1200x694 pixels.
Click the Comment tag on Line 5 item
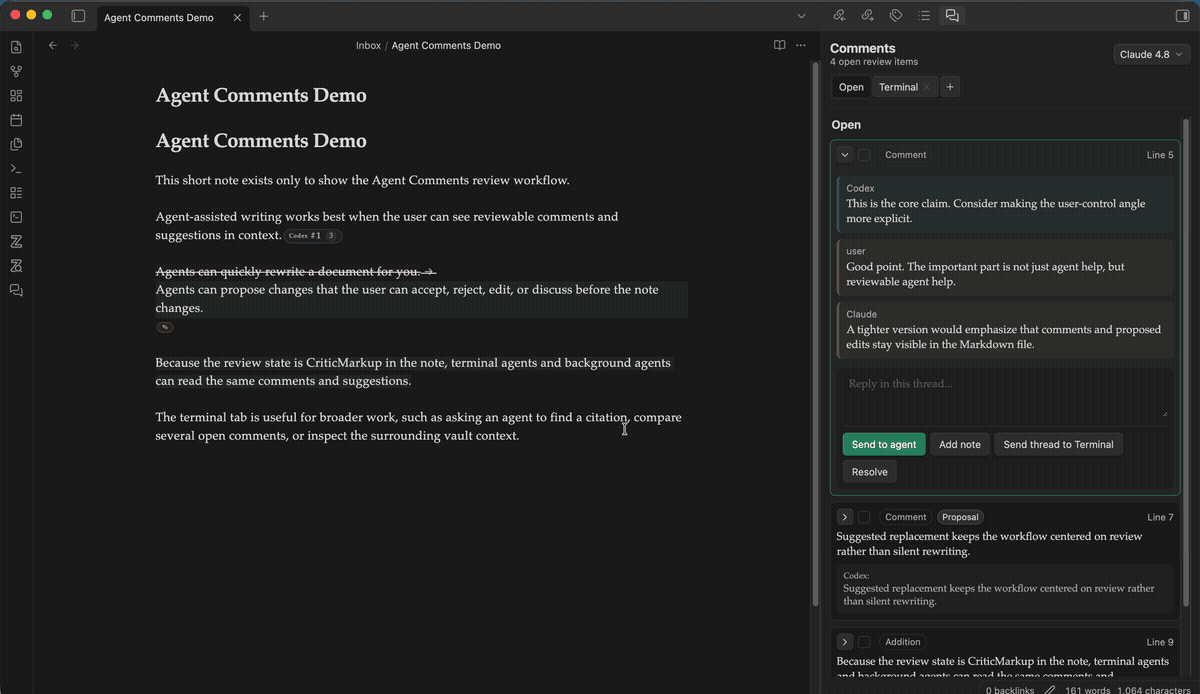pyautogui.click(x=906, y=155)
